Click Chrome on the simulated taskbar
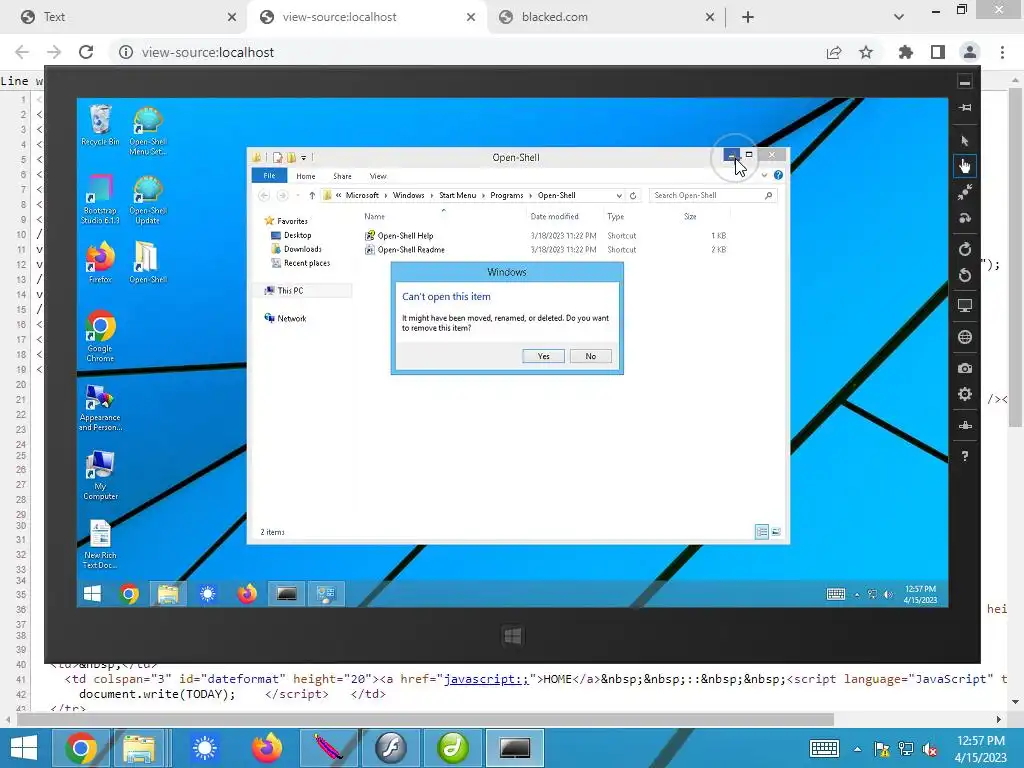The height and width of the screenshot is (768, 1024). 129,594
